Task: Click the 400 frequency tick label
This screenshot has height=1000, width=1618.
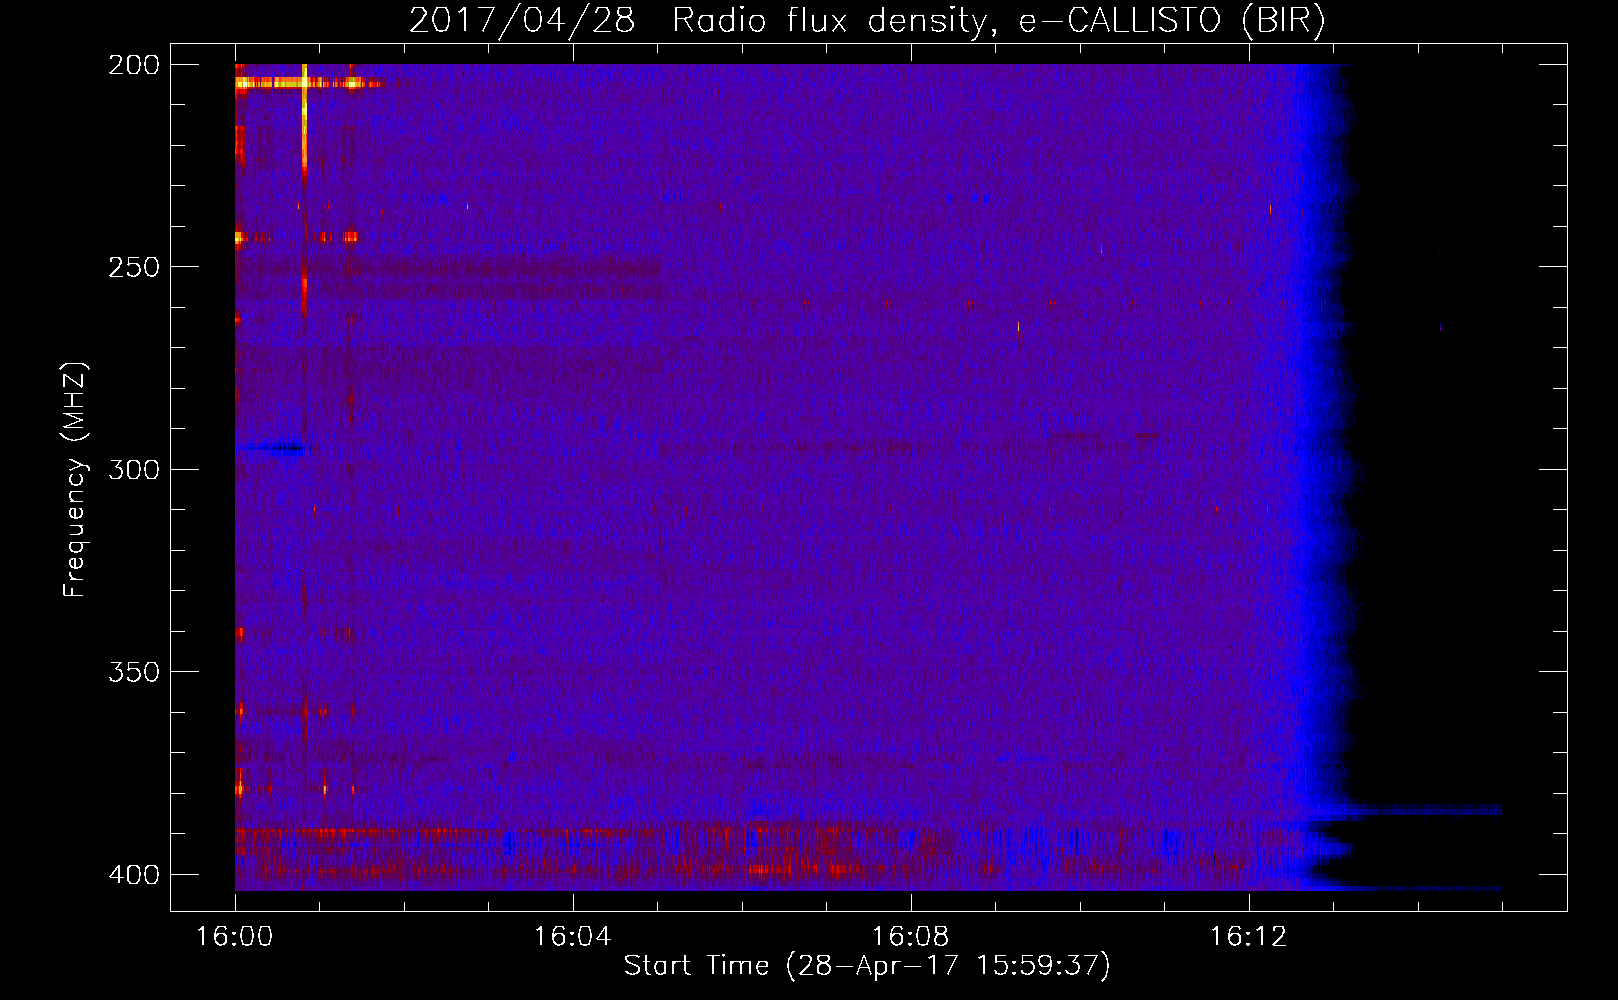Action: 134,874
